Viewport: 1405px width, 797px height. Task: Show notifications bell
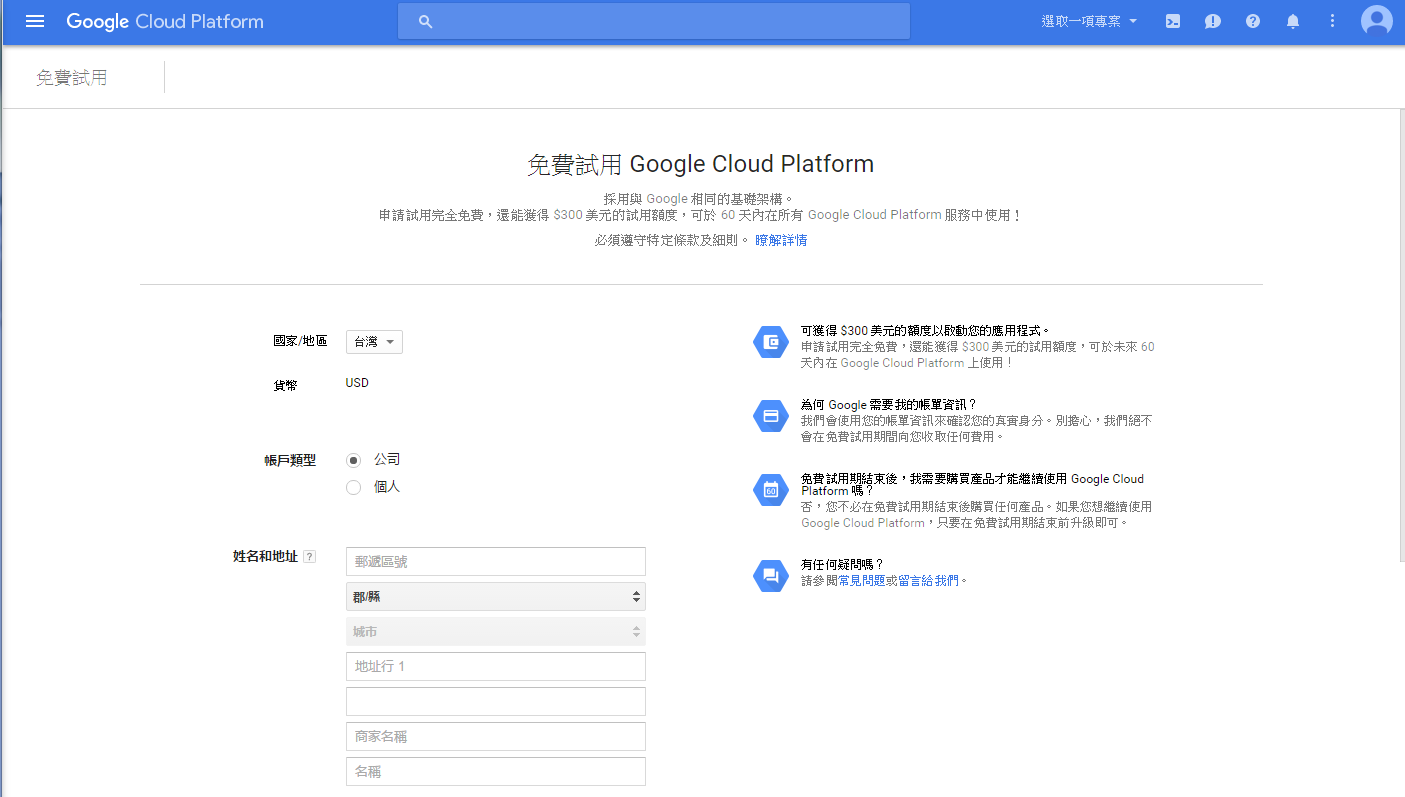coord(1293,21)
